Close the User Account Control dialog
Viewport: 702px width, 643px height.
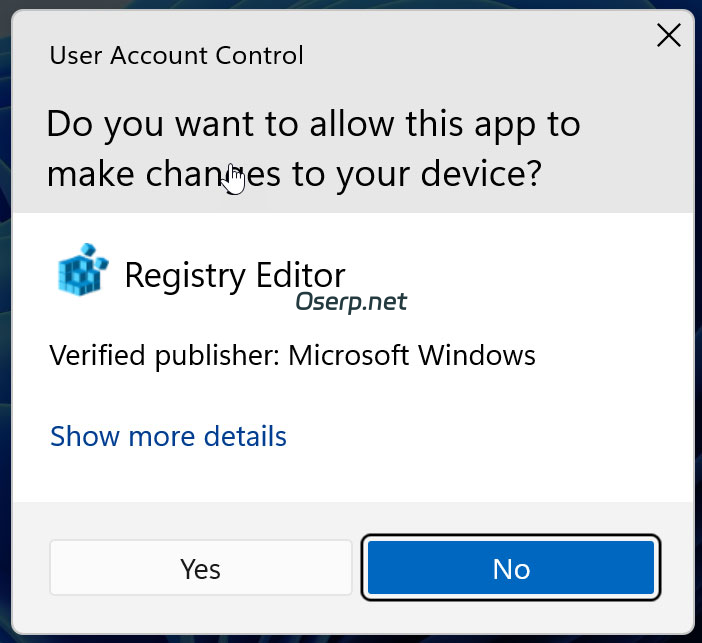pyautogui.click(x=667, y=38)
